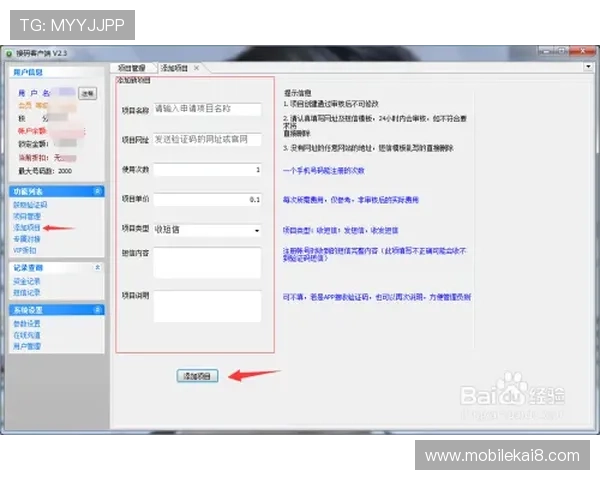The width and height of the screenshot is (600, 480).
Task: Click the 用户信息 panel header
Action: click(x=56, y=72)
